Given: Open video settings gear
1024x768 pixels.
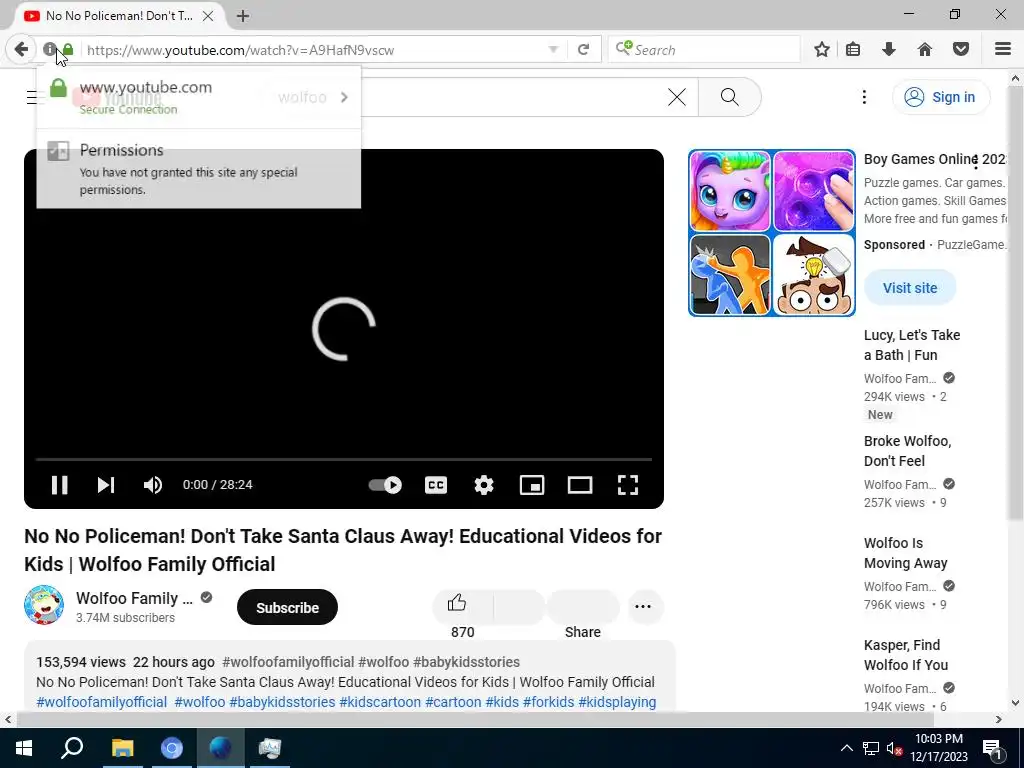Looking at the screenshot, I should (484, 485).
